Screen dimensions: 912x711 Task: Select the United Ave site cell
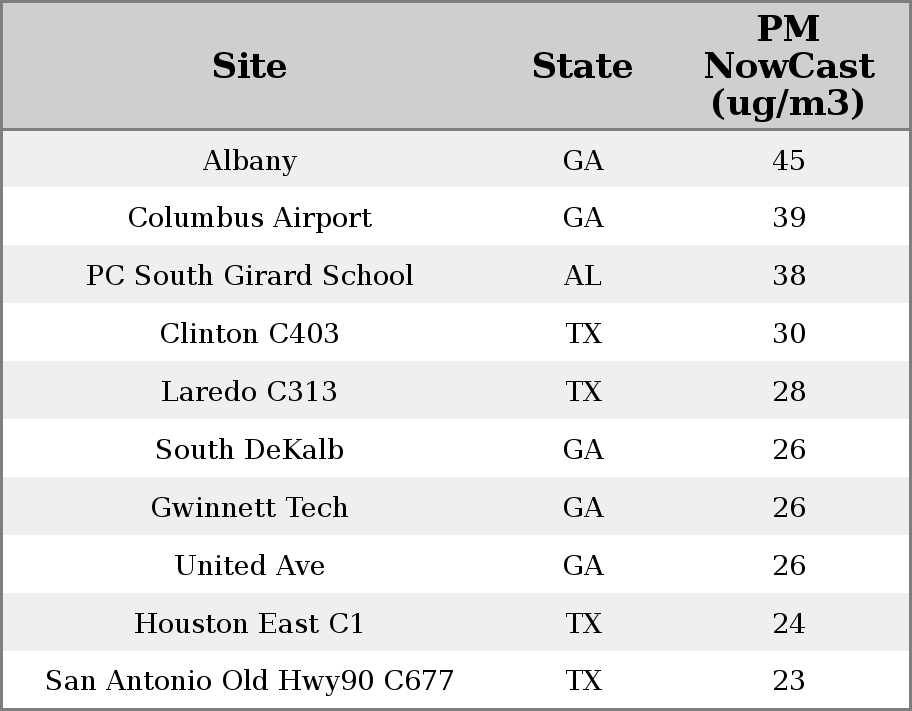coord(249,566)
